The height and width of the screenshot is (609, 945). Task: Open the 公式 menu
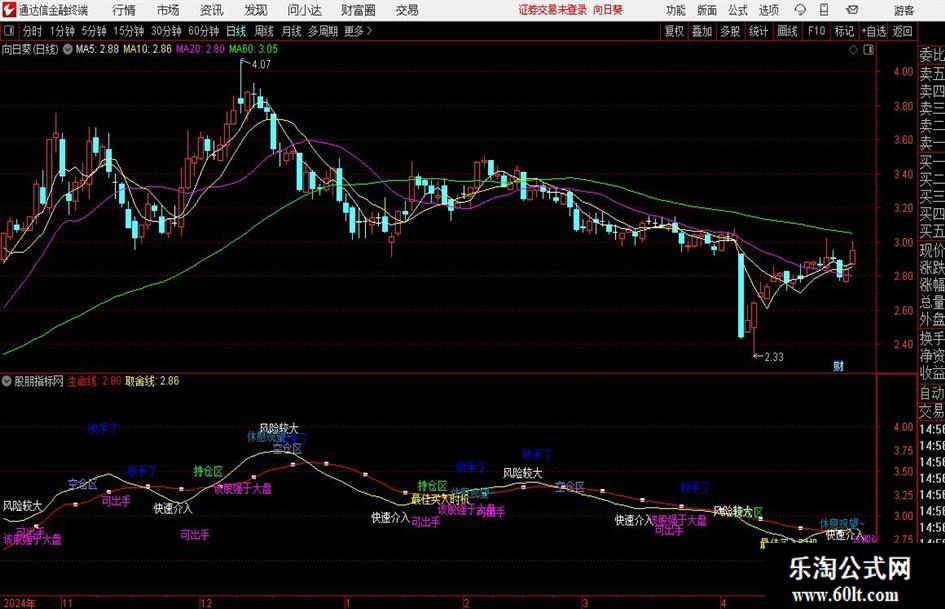738,10
